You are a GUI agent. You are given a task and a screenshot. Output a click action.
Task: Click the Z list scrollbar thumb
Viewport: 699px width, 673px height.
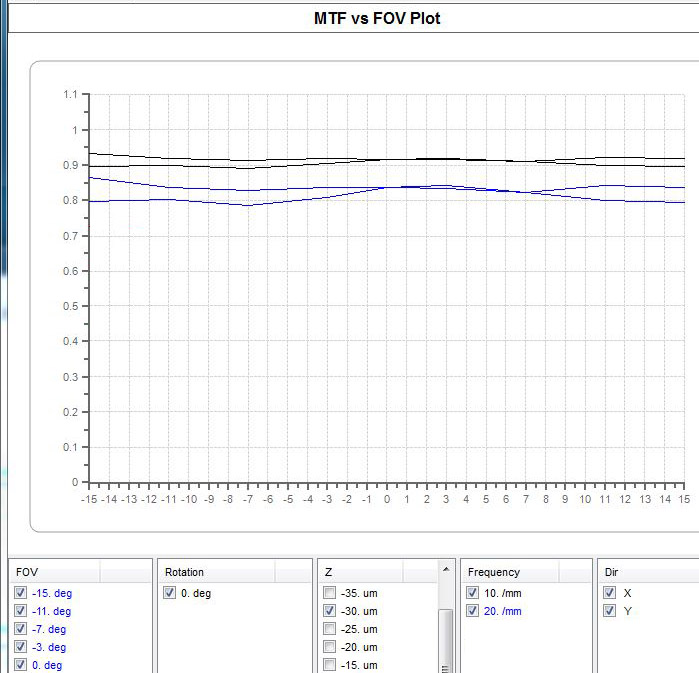click(x=446, y=640)
